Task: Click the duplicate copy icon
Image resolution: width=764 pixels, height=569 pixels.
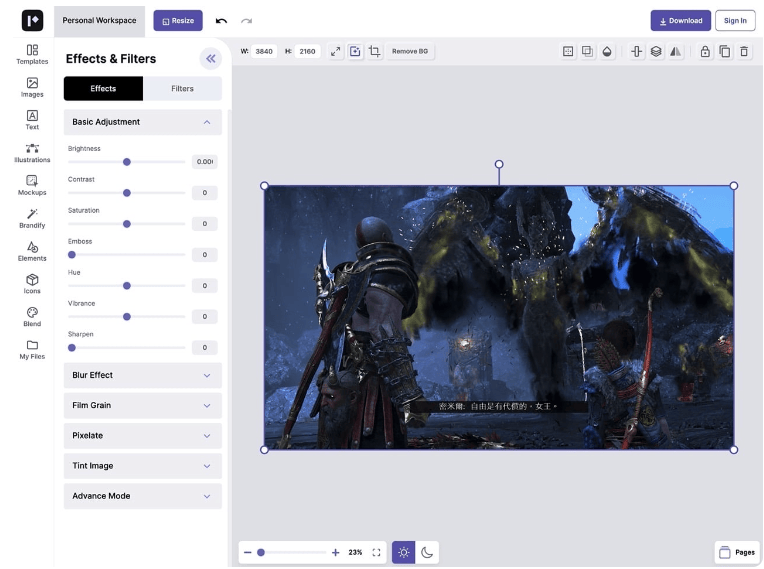Action: [724, 51]
